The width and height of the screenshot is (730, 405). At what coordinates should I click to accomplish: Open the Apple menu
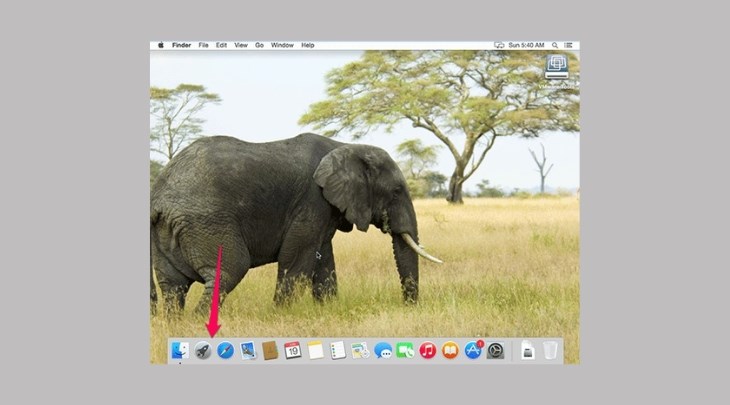coord(158,45)
